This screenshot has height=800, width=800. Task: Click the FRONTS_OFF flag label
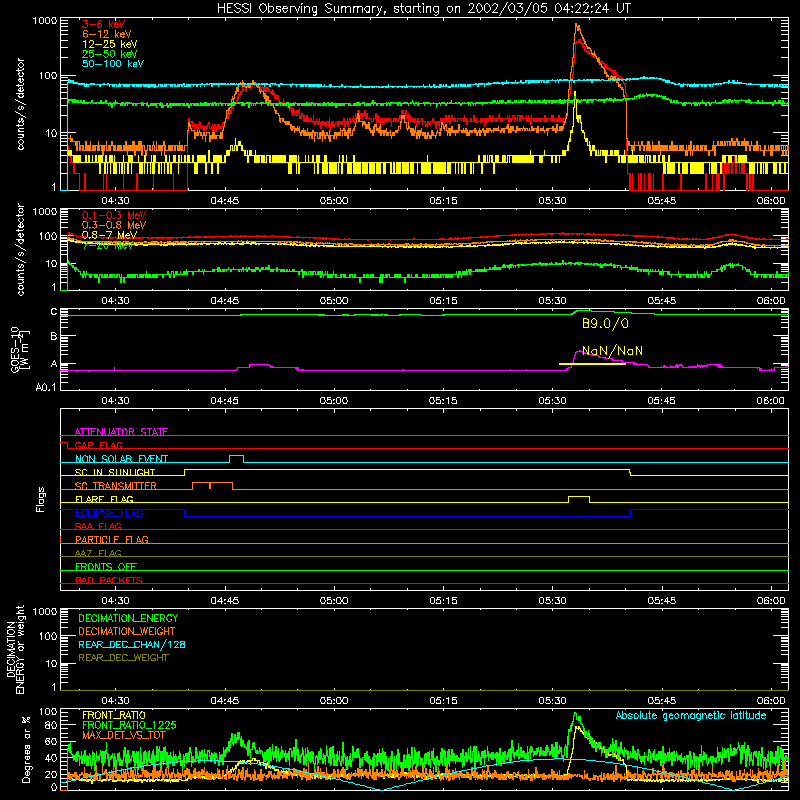coord(106,566)
